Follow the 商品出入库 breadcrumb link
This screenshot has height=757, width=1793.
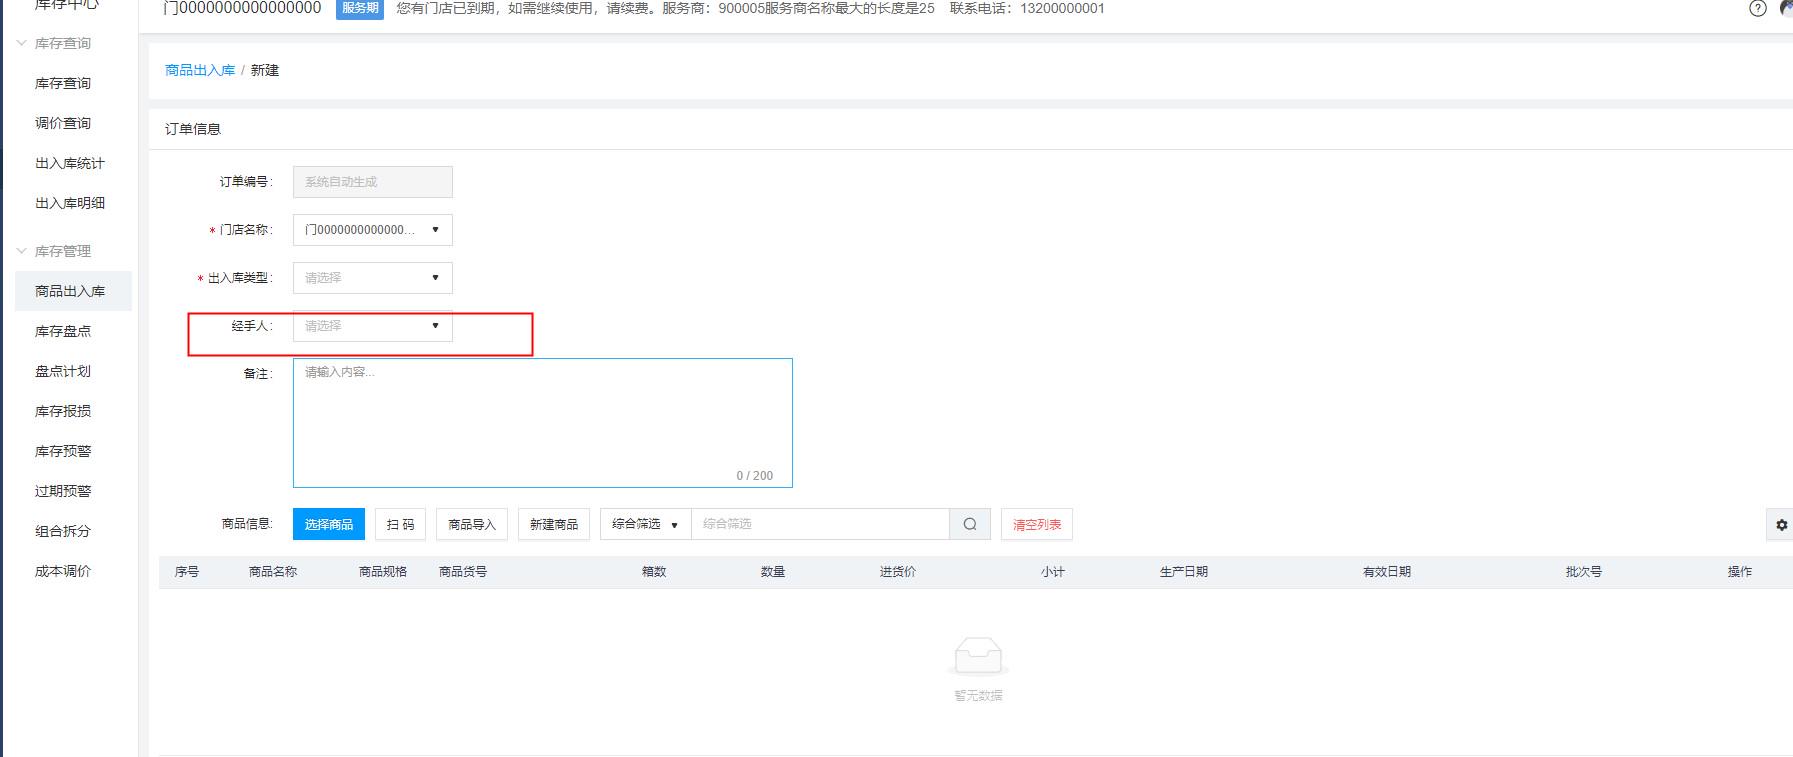tap(200, 70)
